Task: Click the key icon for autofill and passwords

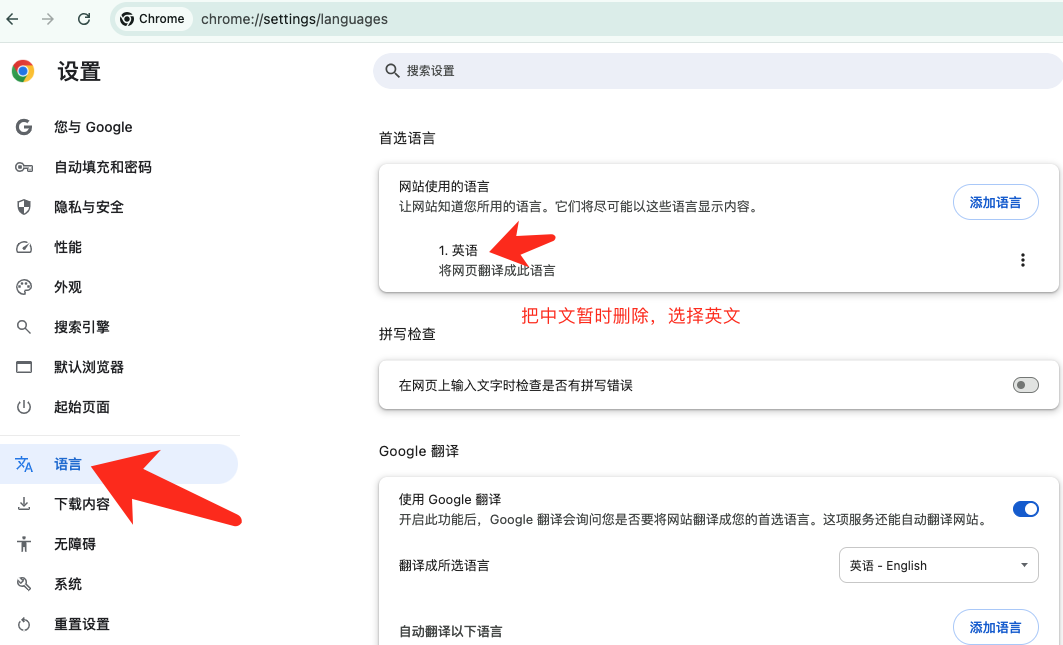Action: (24, 167)
